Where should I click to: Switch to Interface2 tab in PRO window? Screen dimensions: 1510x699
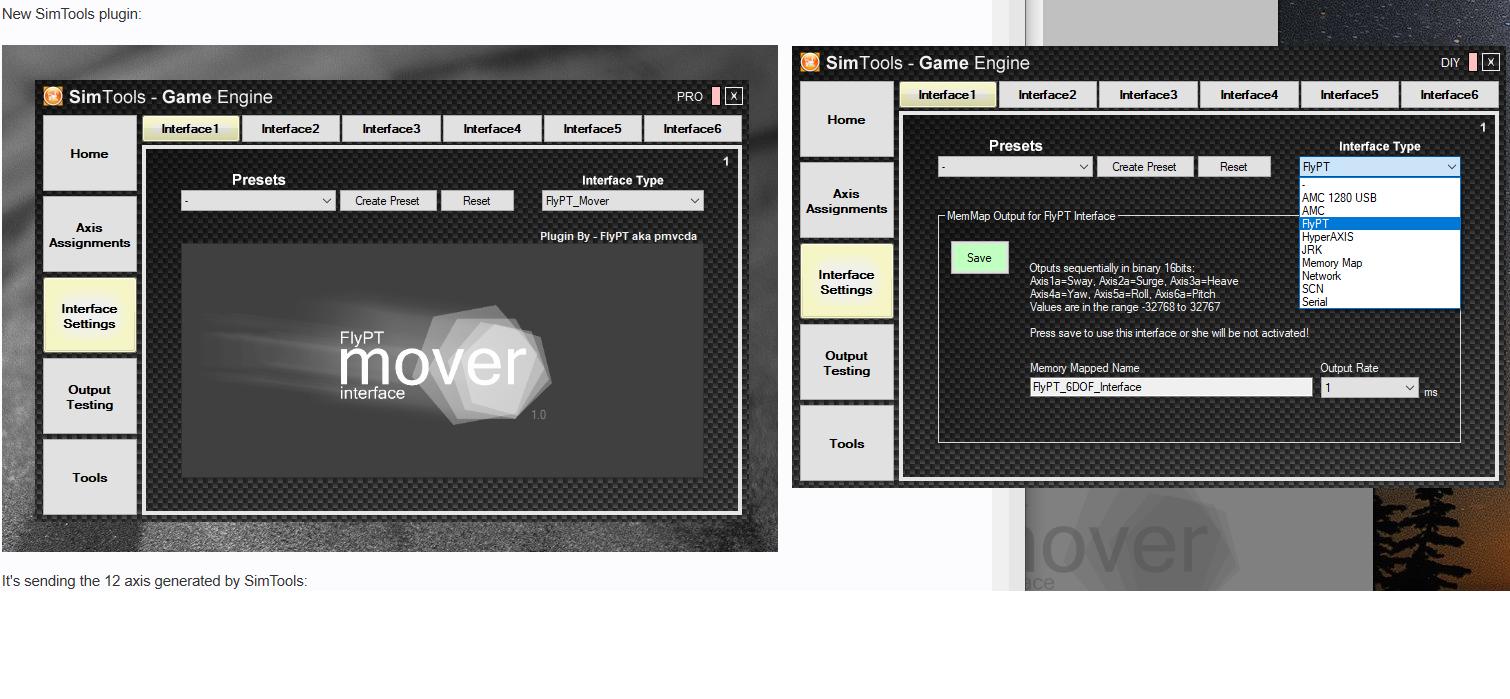(x=290, y=128)
